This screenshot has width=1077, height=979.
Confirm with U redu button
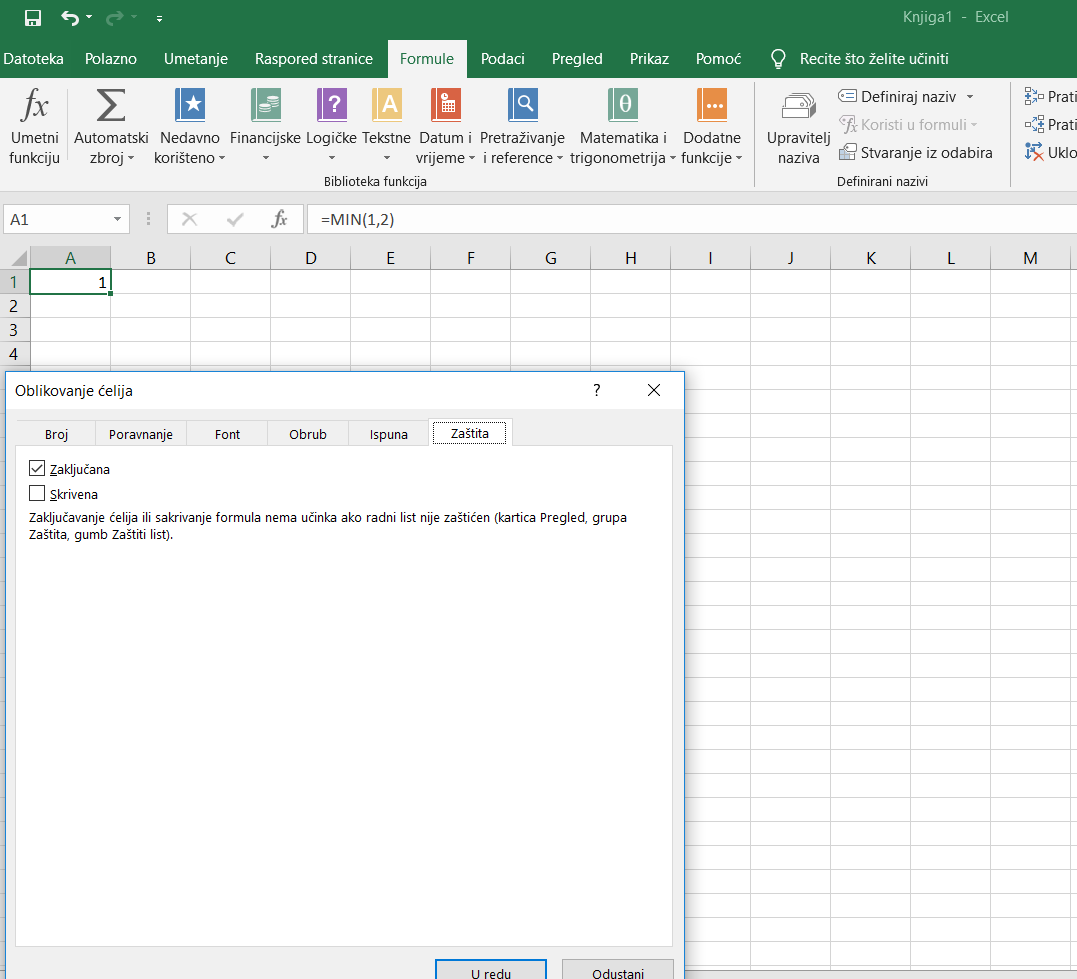pyautogui.click(x=491, y=970)
